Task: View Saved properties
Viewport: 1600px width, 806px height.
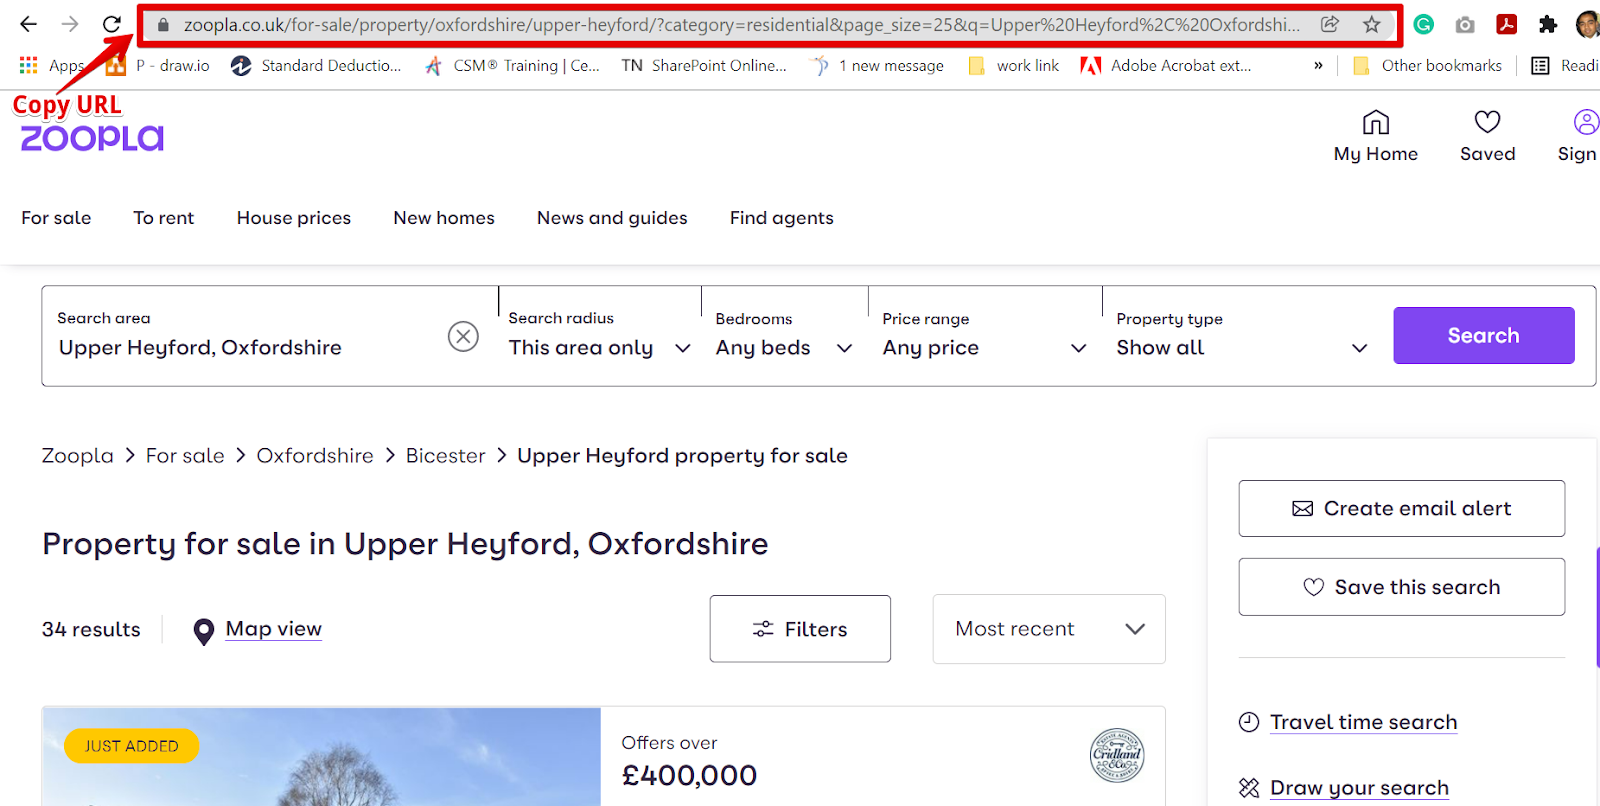Action: click(x=1488, y=136)
